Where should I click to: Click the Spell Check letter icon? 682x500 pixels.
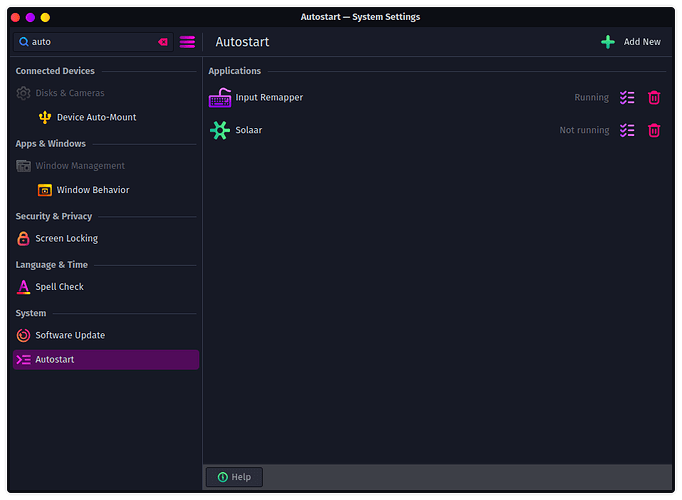23,287
